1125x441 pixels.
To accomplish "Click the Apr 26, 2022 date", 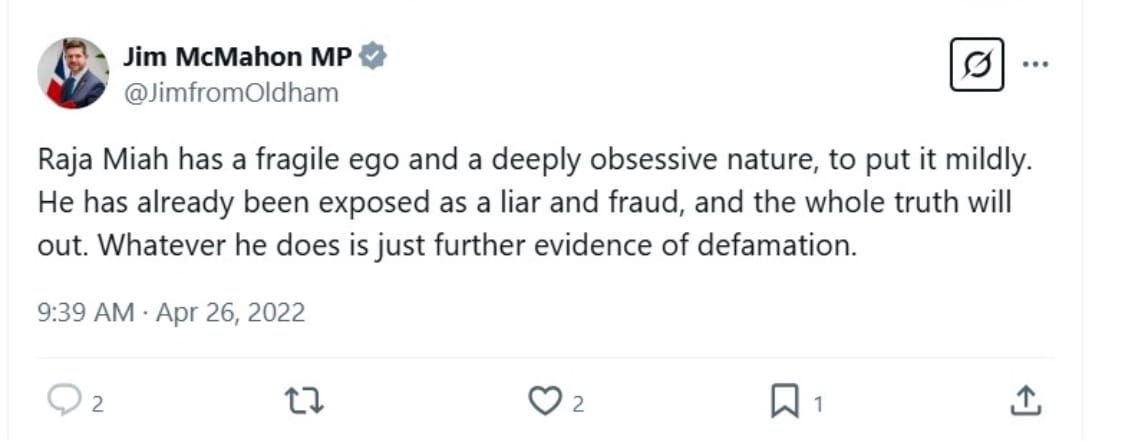I will pyautogui.click(x=230, y=313).
